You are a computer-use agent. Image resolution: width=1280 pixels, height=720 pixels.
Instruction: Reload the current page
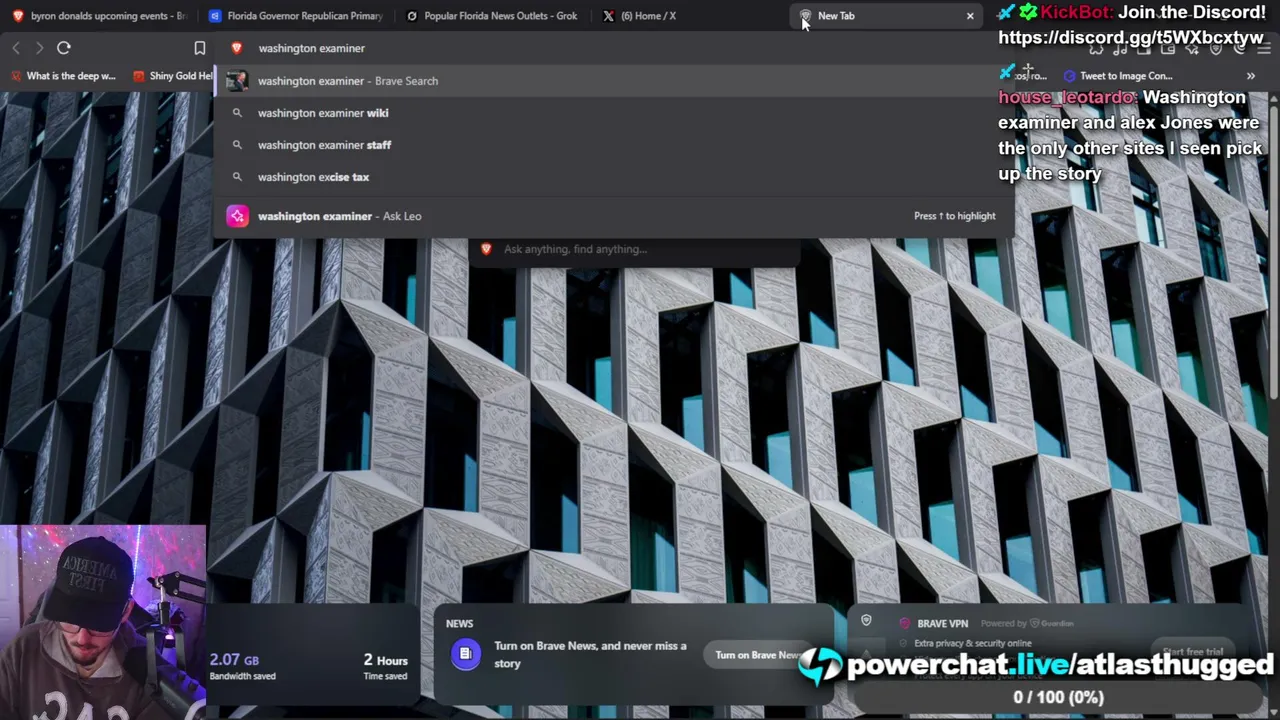pyautogui.click(x=64, y=48)
